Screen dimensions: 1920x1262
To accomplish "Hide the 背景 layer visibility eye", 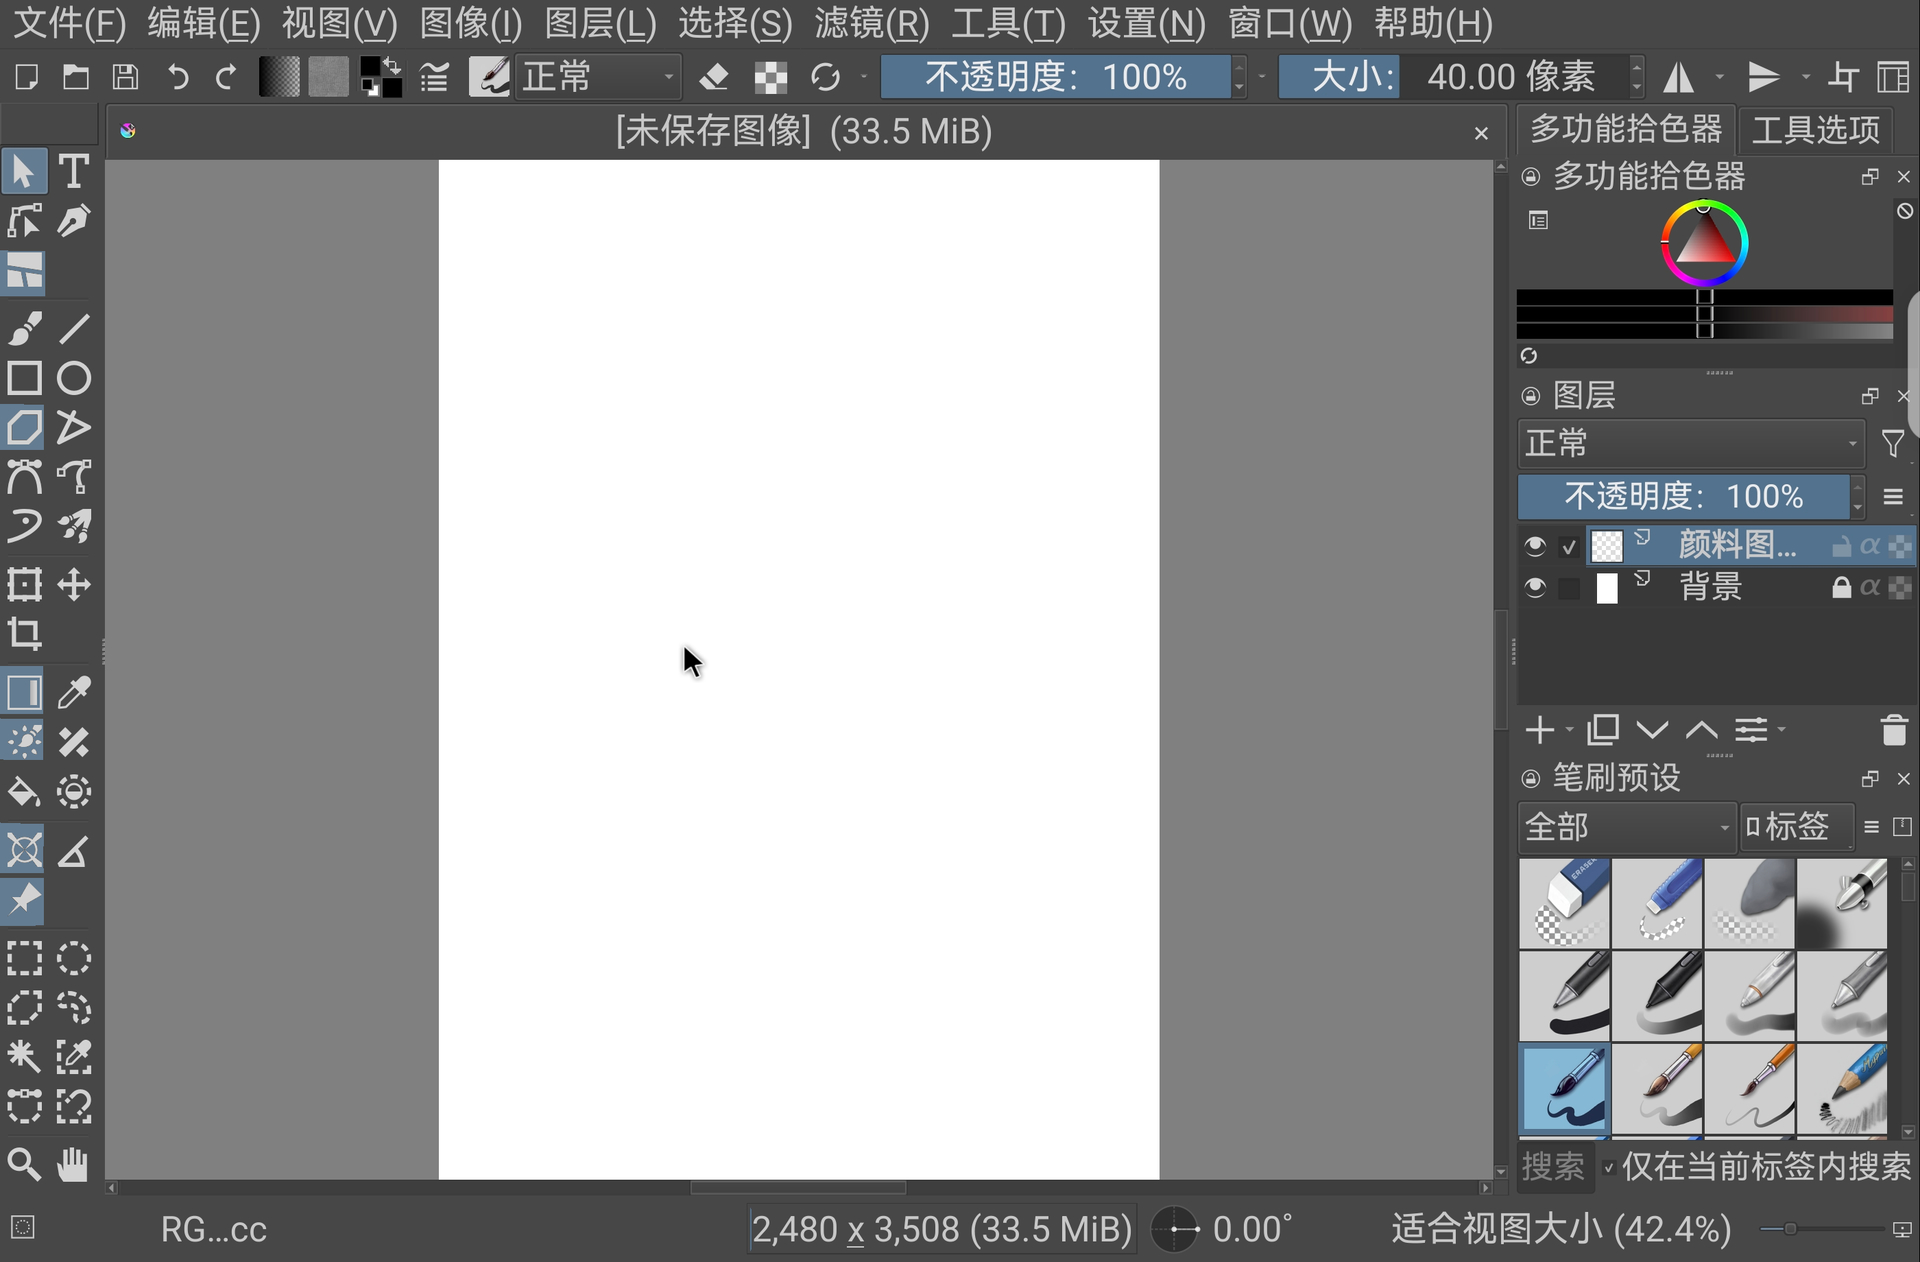I will [1535, 587].
